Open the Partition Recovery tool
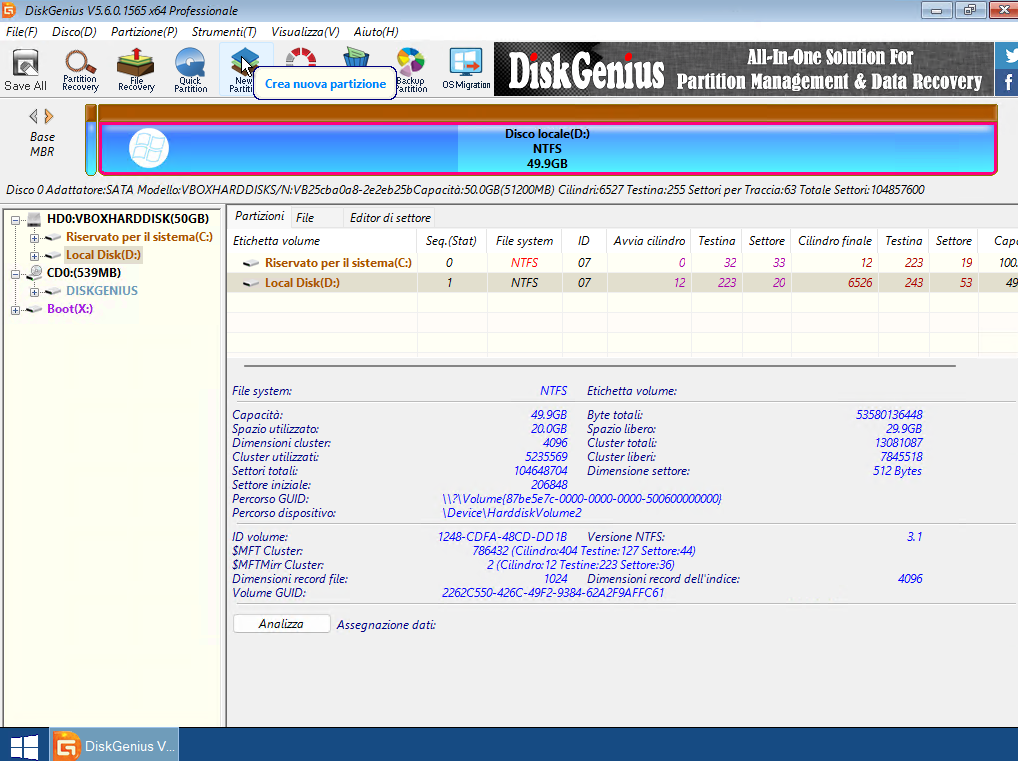The width and height of the screenshot is (1018, 761). pyautogui.click(x=81, y=69)
